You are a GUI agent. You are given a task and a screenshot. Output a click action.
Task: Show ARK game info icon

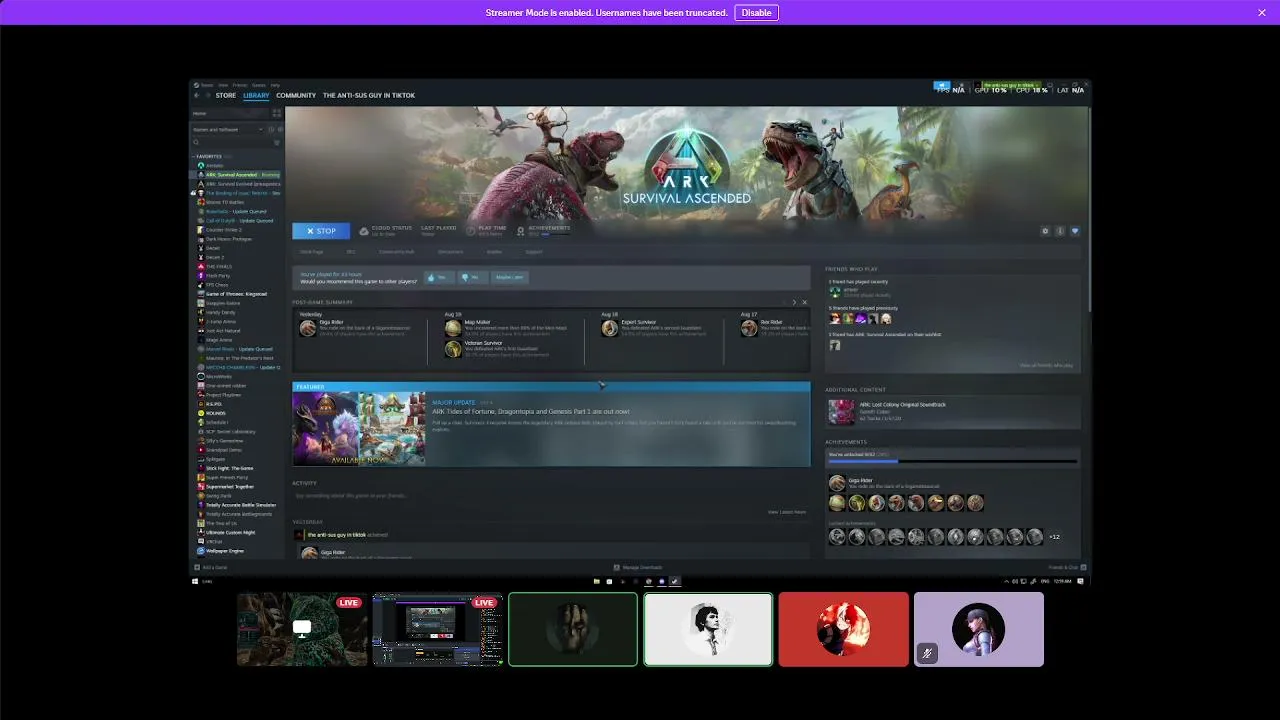(1061, 231)
